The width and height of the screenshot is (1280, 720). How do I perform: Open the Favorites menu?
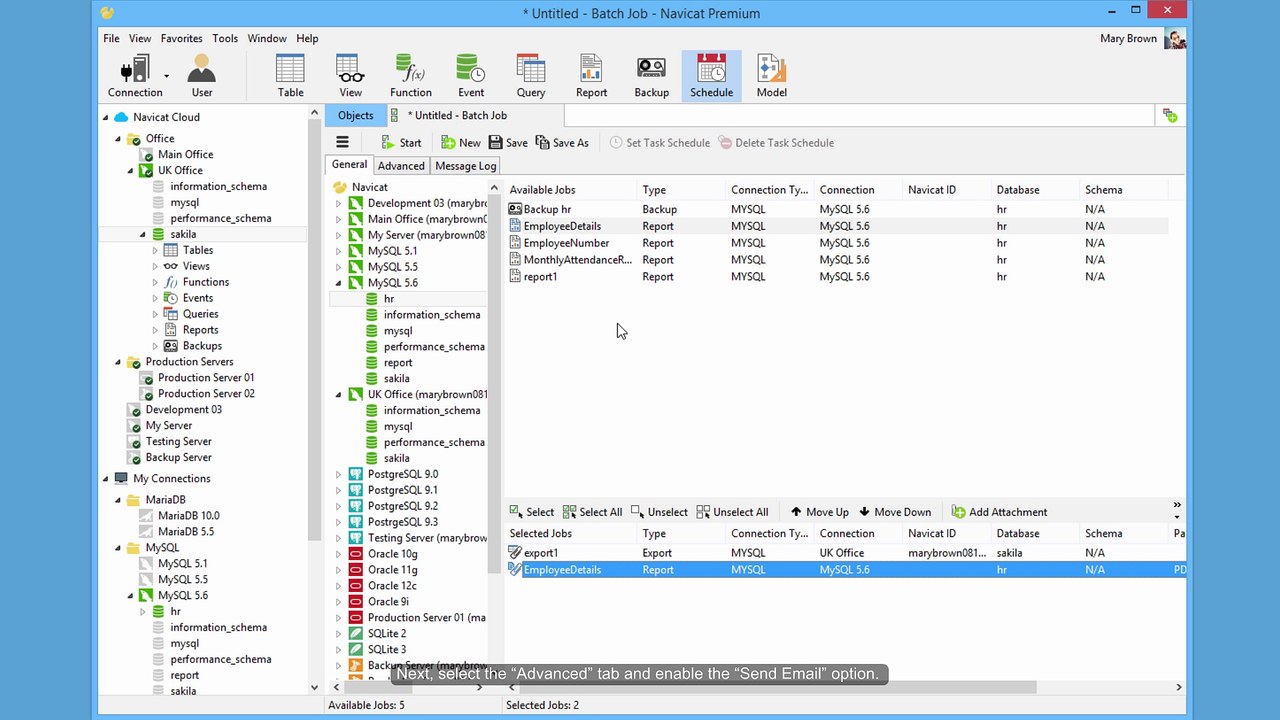pyautogui.click(x=181, y=39)
